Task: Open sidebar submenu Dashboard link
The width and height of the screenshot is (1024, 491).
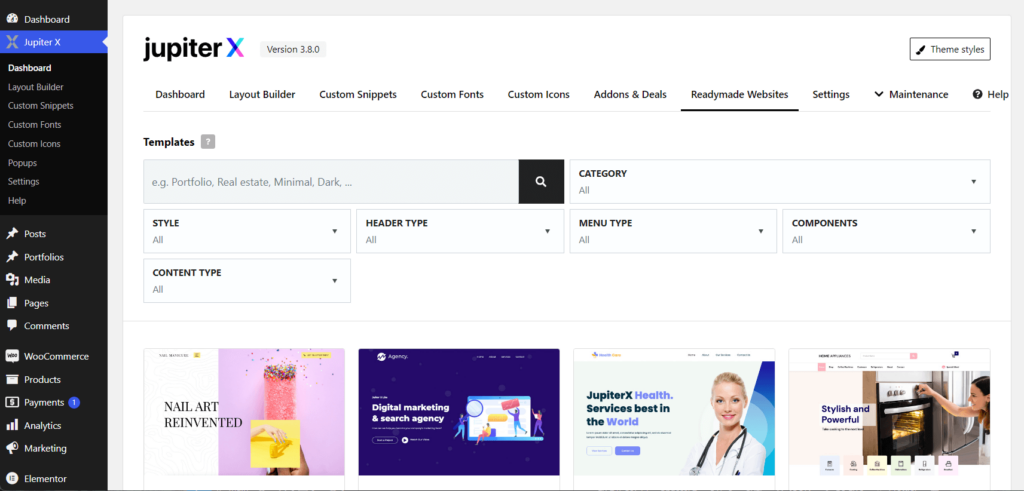Action: (29, 68)
